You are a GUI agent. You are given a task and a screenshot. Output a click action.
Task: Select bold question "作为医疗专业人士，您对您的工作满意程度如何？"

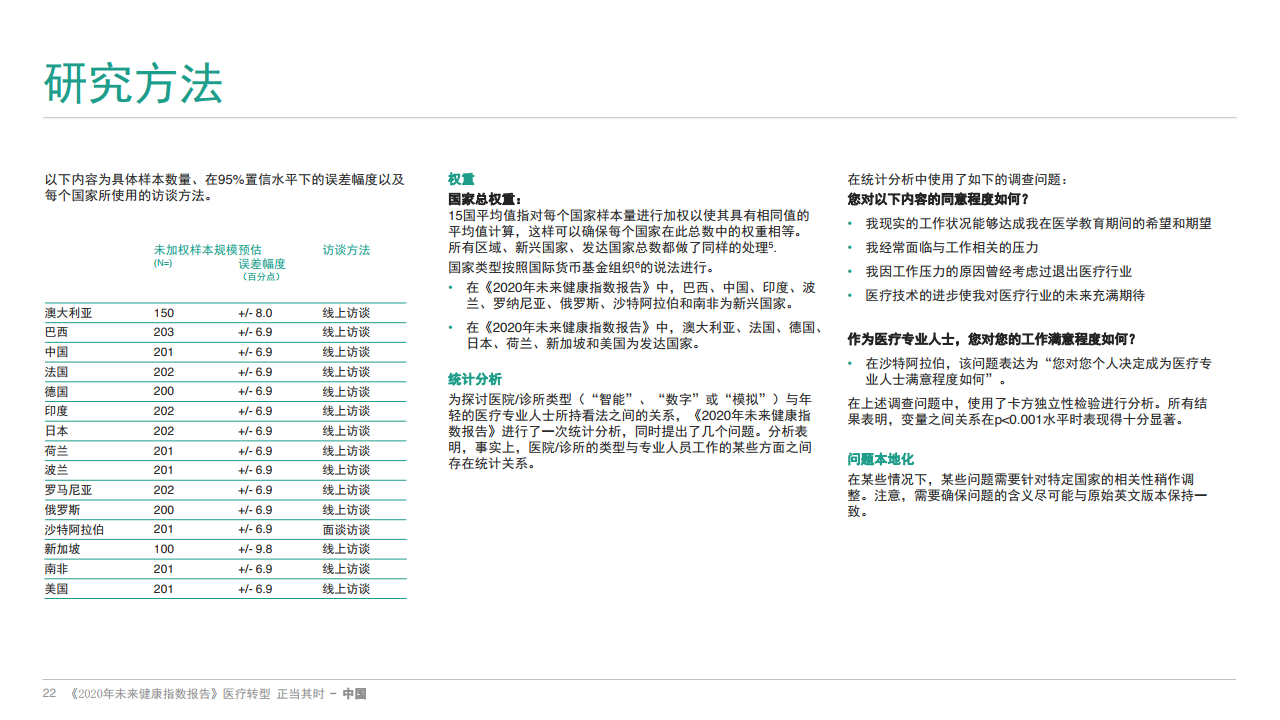click(x=992, y=339)
